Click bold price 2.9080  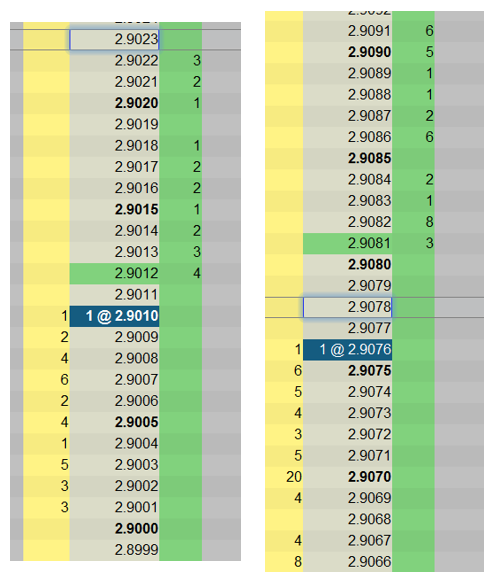tap(370, 265)
